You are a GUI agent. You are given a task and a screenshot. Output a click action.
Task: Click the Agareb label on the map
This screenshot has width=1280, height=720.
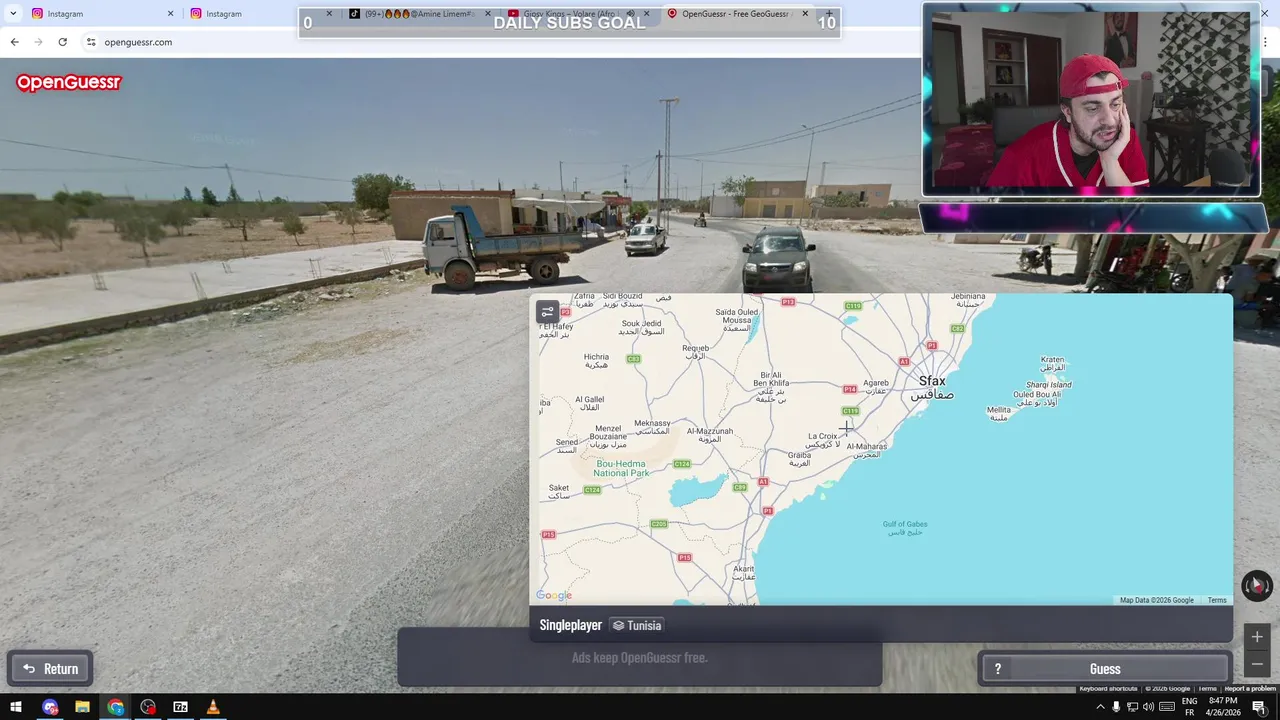tap(875, 386)
